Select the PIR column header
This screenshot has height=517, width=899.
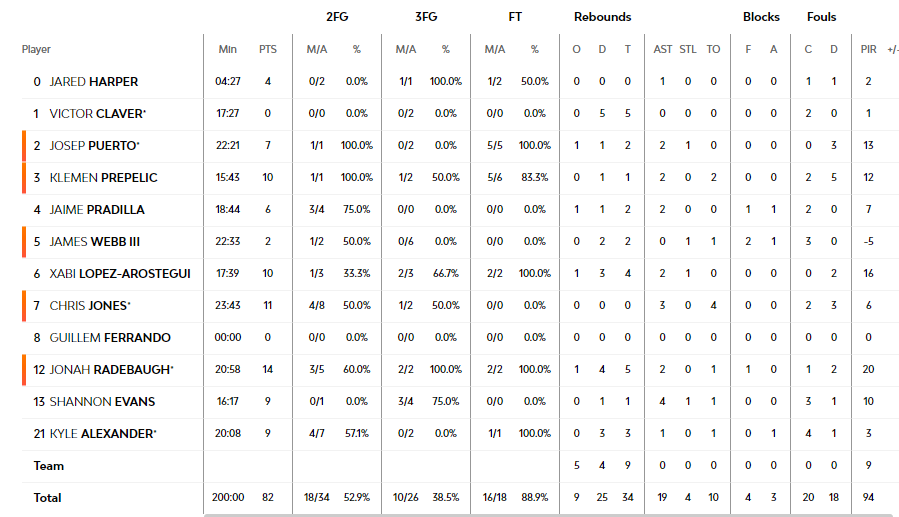(x=869, y=50)
